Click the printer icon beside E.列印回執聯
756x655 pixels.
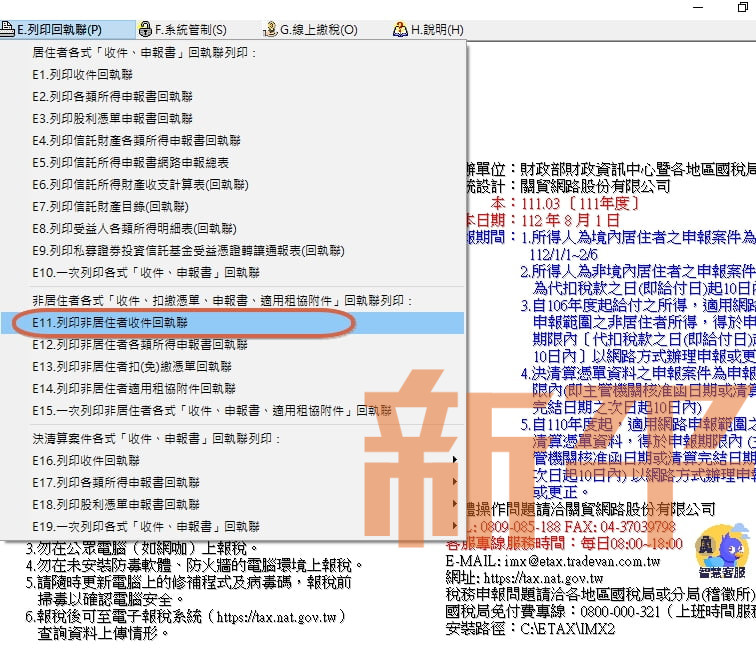point(9,30)
